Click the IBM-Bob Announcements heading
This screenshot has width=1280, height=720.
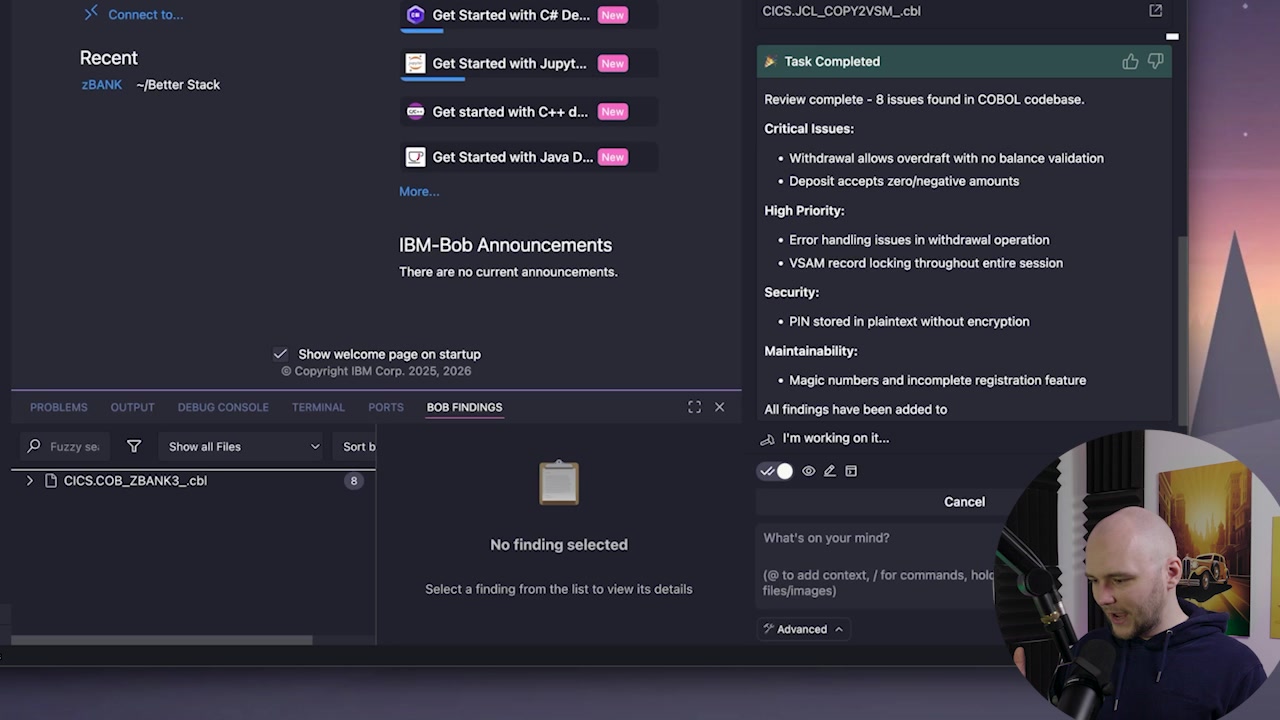pyautogui.click(x=505, y=245)
